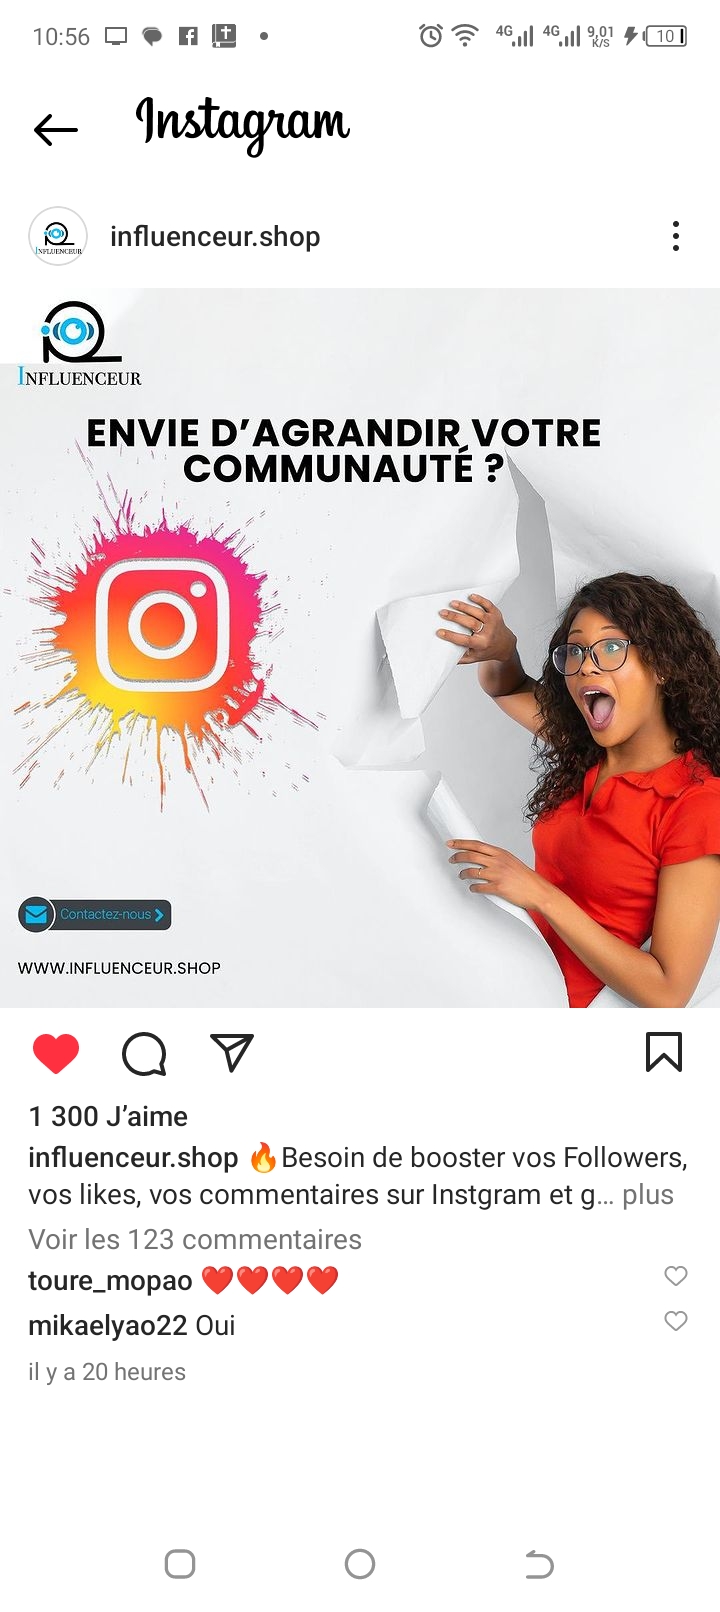The height and width of the screenshot is (1612, 720).
Task: Tap the Contactez-nous button in image
Action: pyautogui.click(x=95, y=914)
